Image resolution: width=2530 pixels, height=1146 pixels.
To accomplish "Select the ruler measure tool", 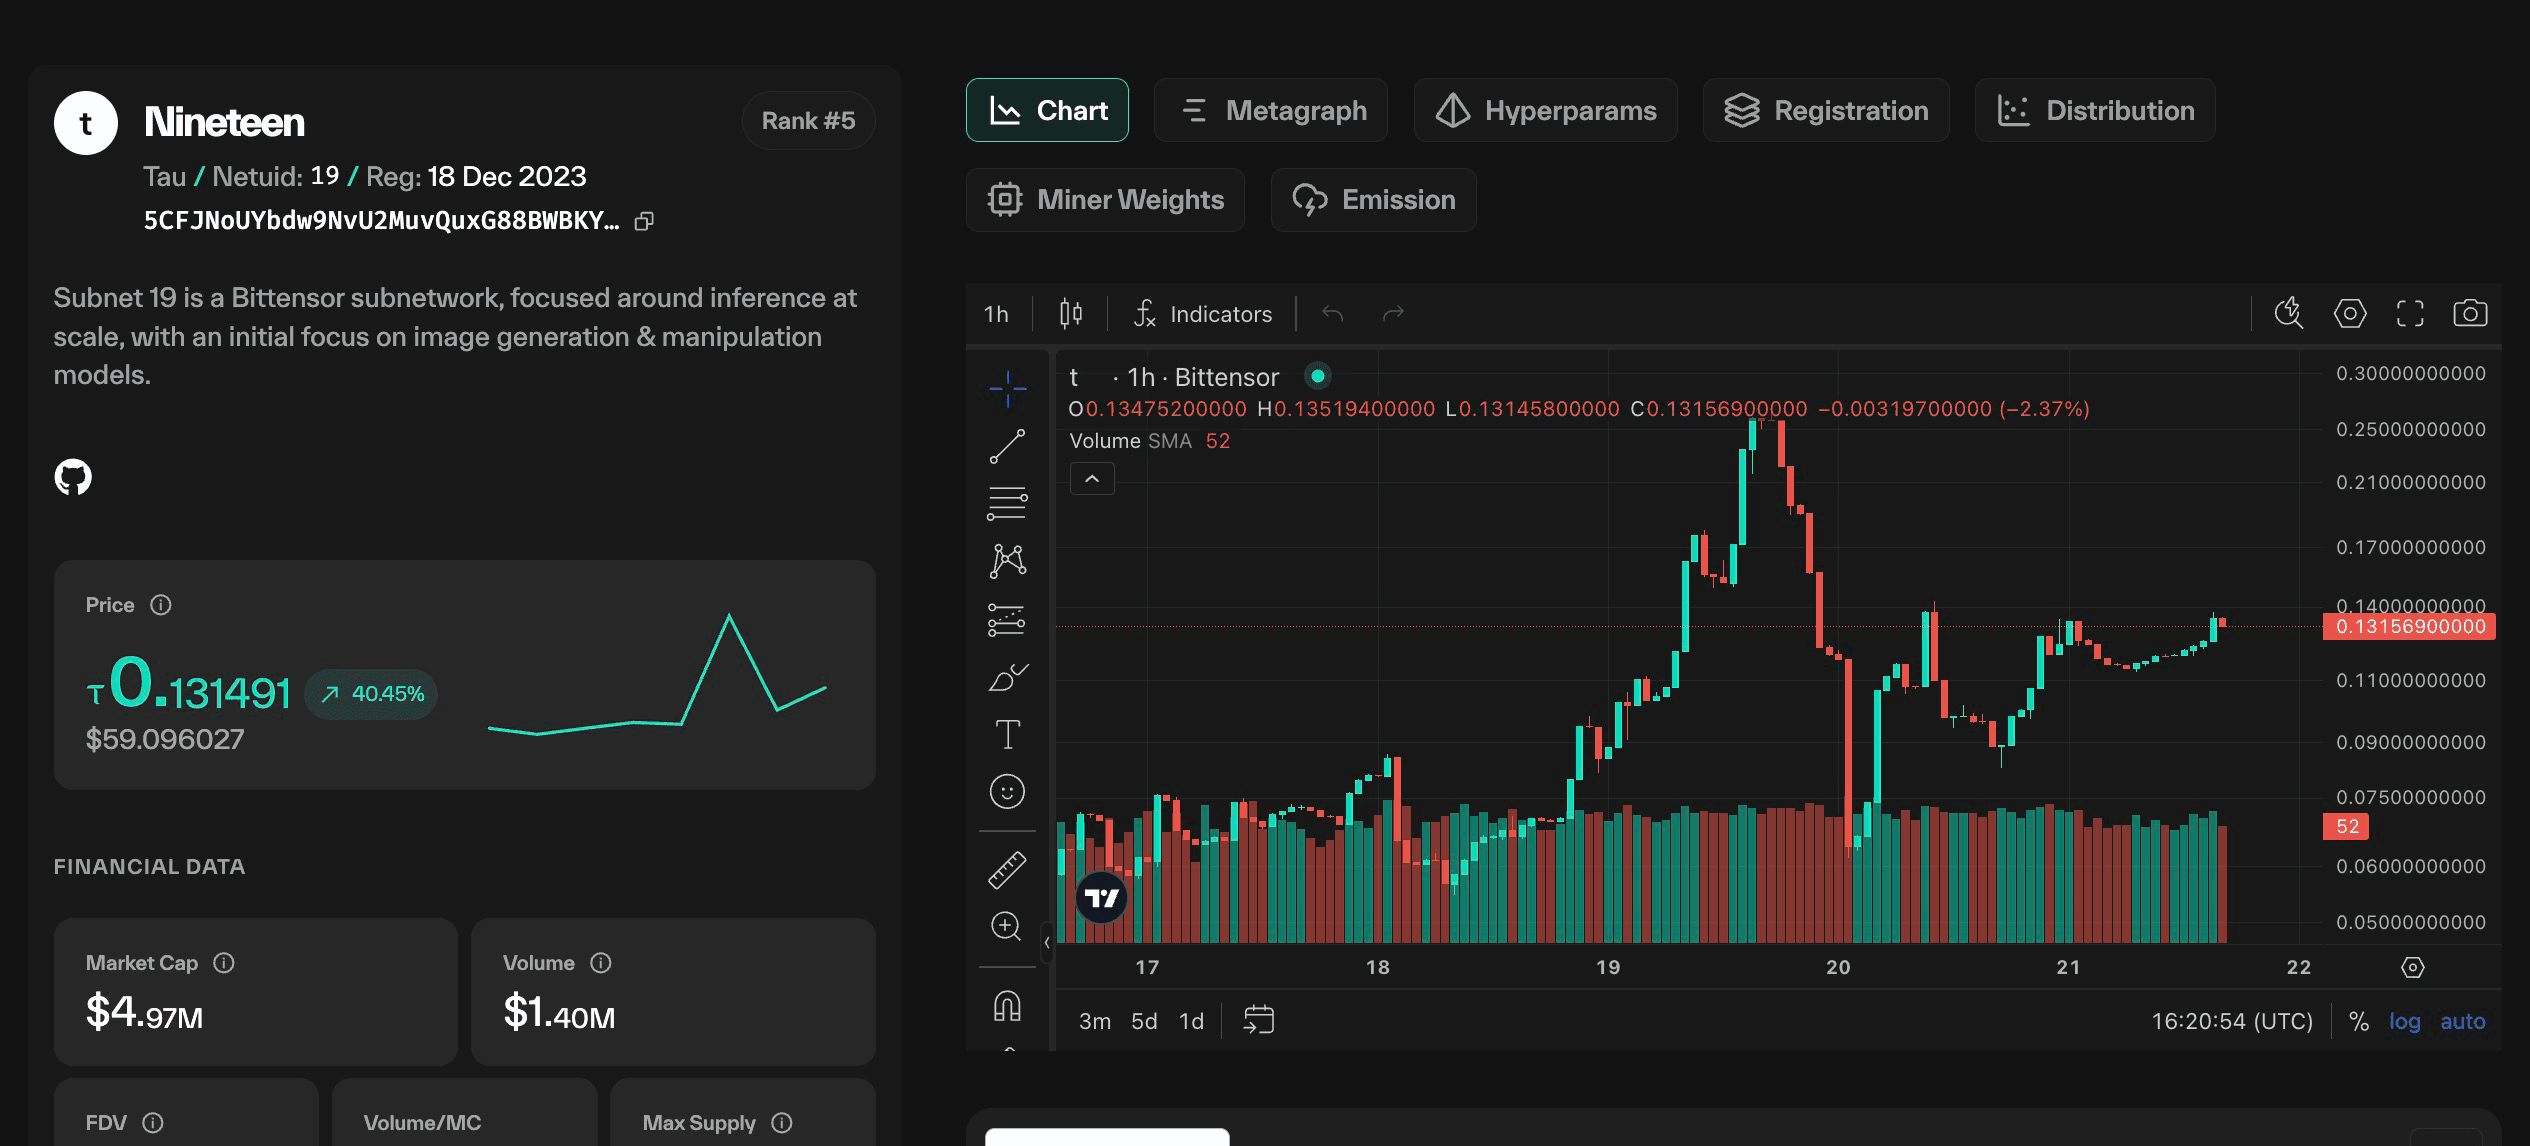I will pos(1007,870).
